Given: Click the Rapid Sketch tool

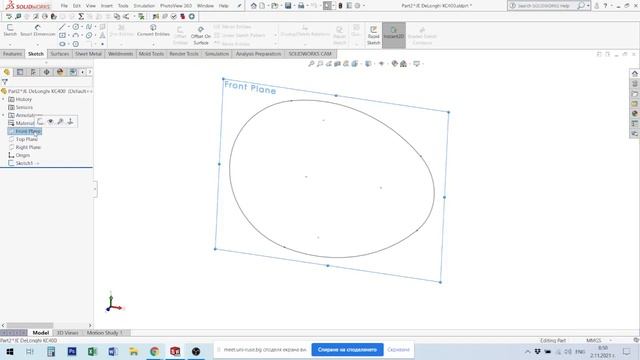Looking at the screenshot, I should pyautogui.click(x=373, y=36).
